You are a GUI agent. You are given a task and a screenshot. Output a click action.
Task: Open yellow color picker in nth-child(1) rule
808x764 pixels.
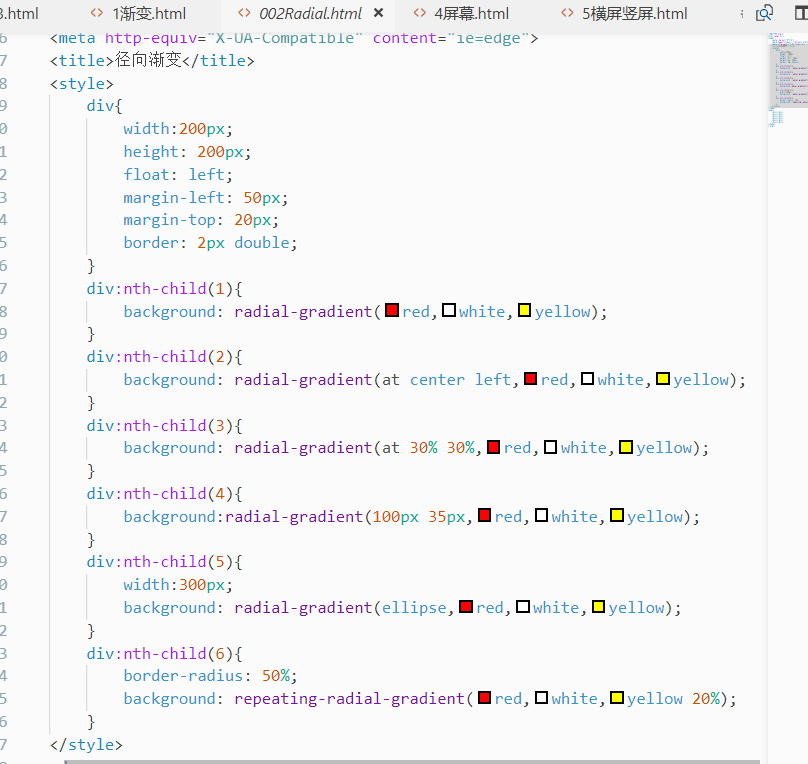pos(524,310)
